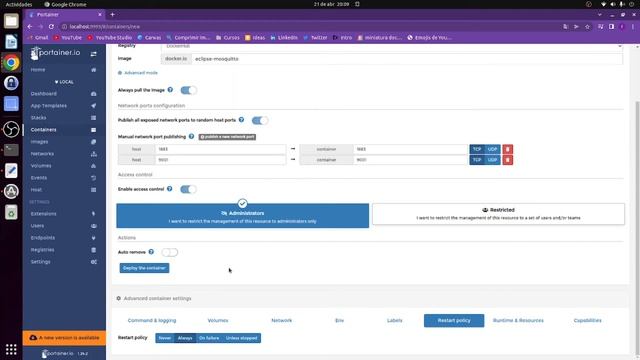Screen dimensions: 640x360
Task: Open the Network settings tab
Action: [282, 320]
